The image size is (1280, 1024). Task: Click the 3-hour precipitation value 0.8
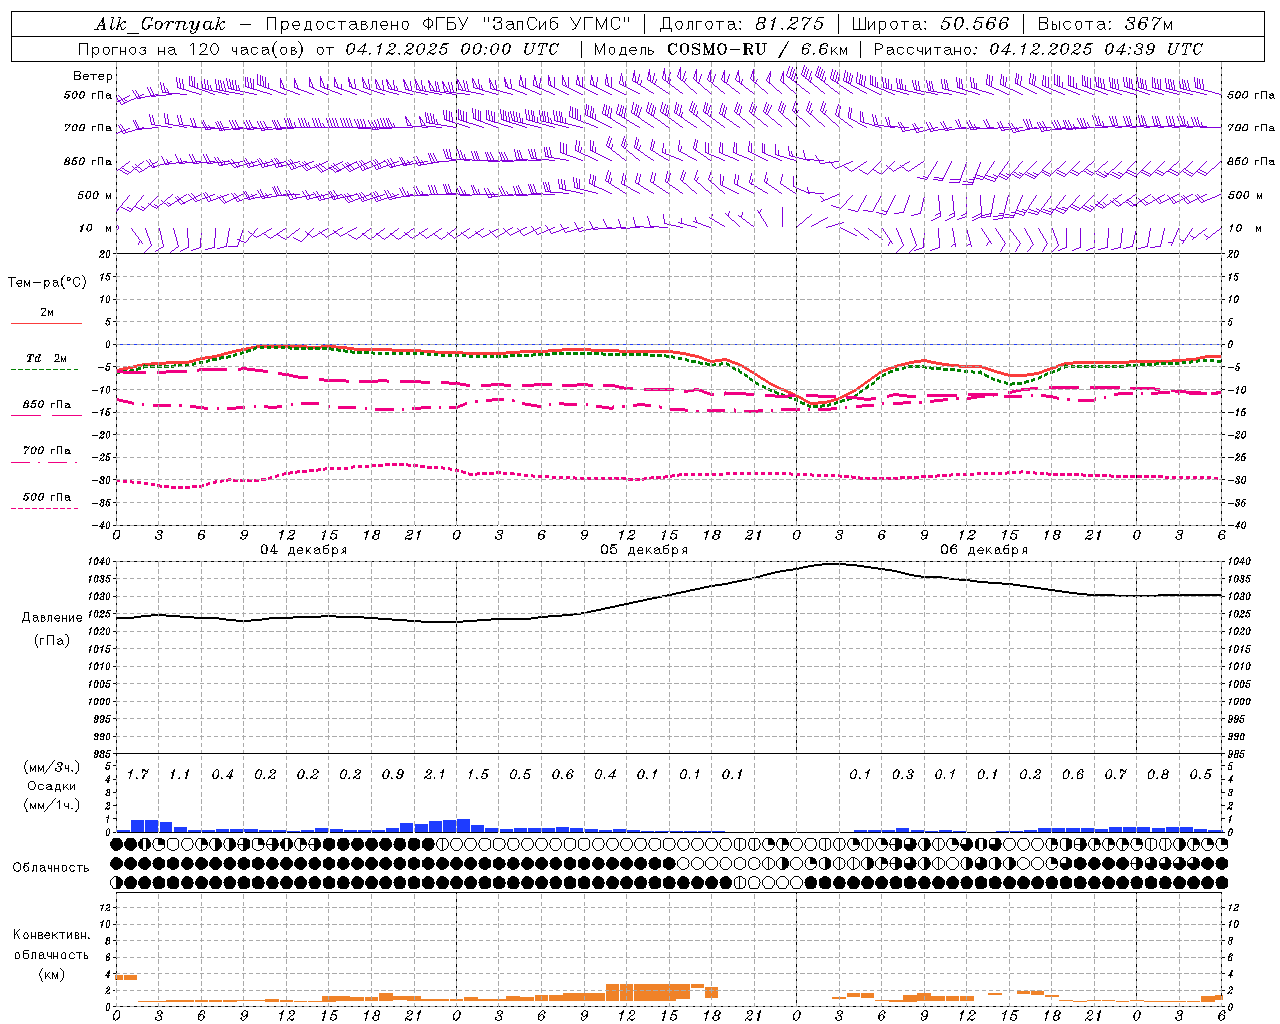pos(1158,775)
